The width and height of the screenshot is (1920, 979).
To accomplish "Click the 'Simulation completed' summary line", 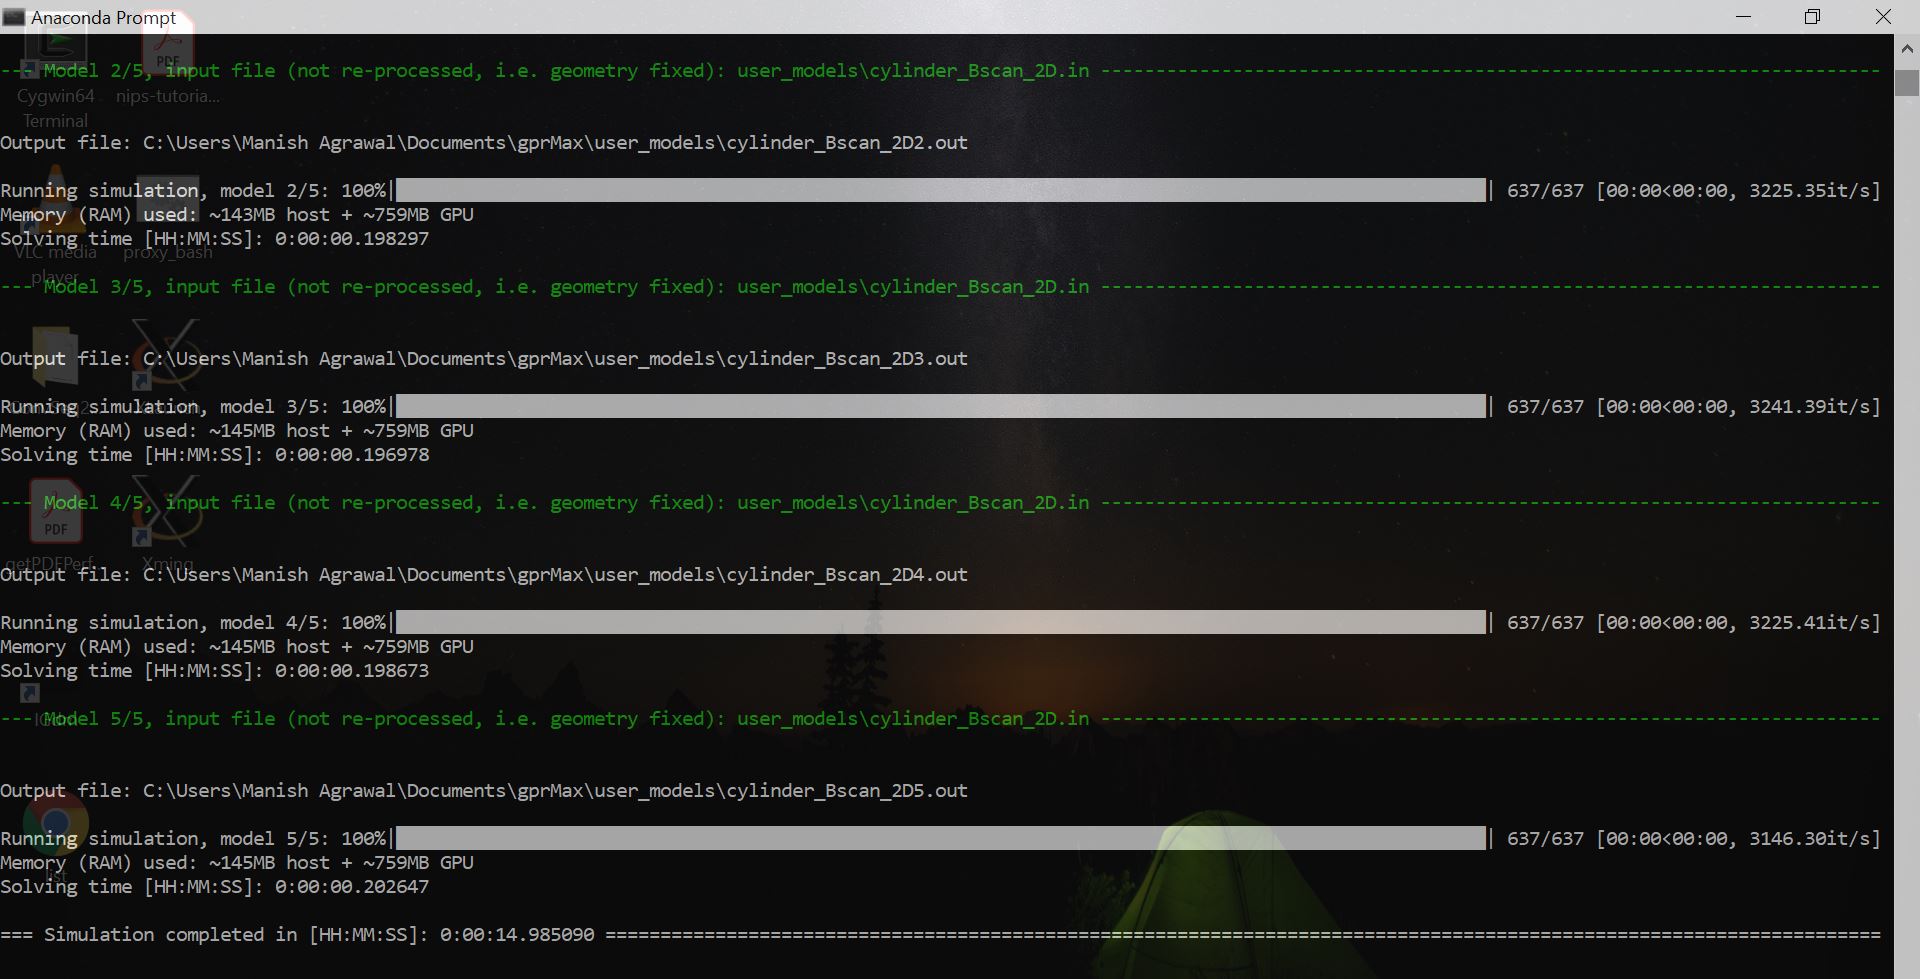I will (300, 934).
